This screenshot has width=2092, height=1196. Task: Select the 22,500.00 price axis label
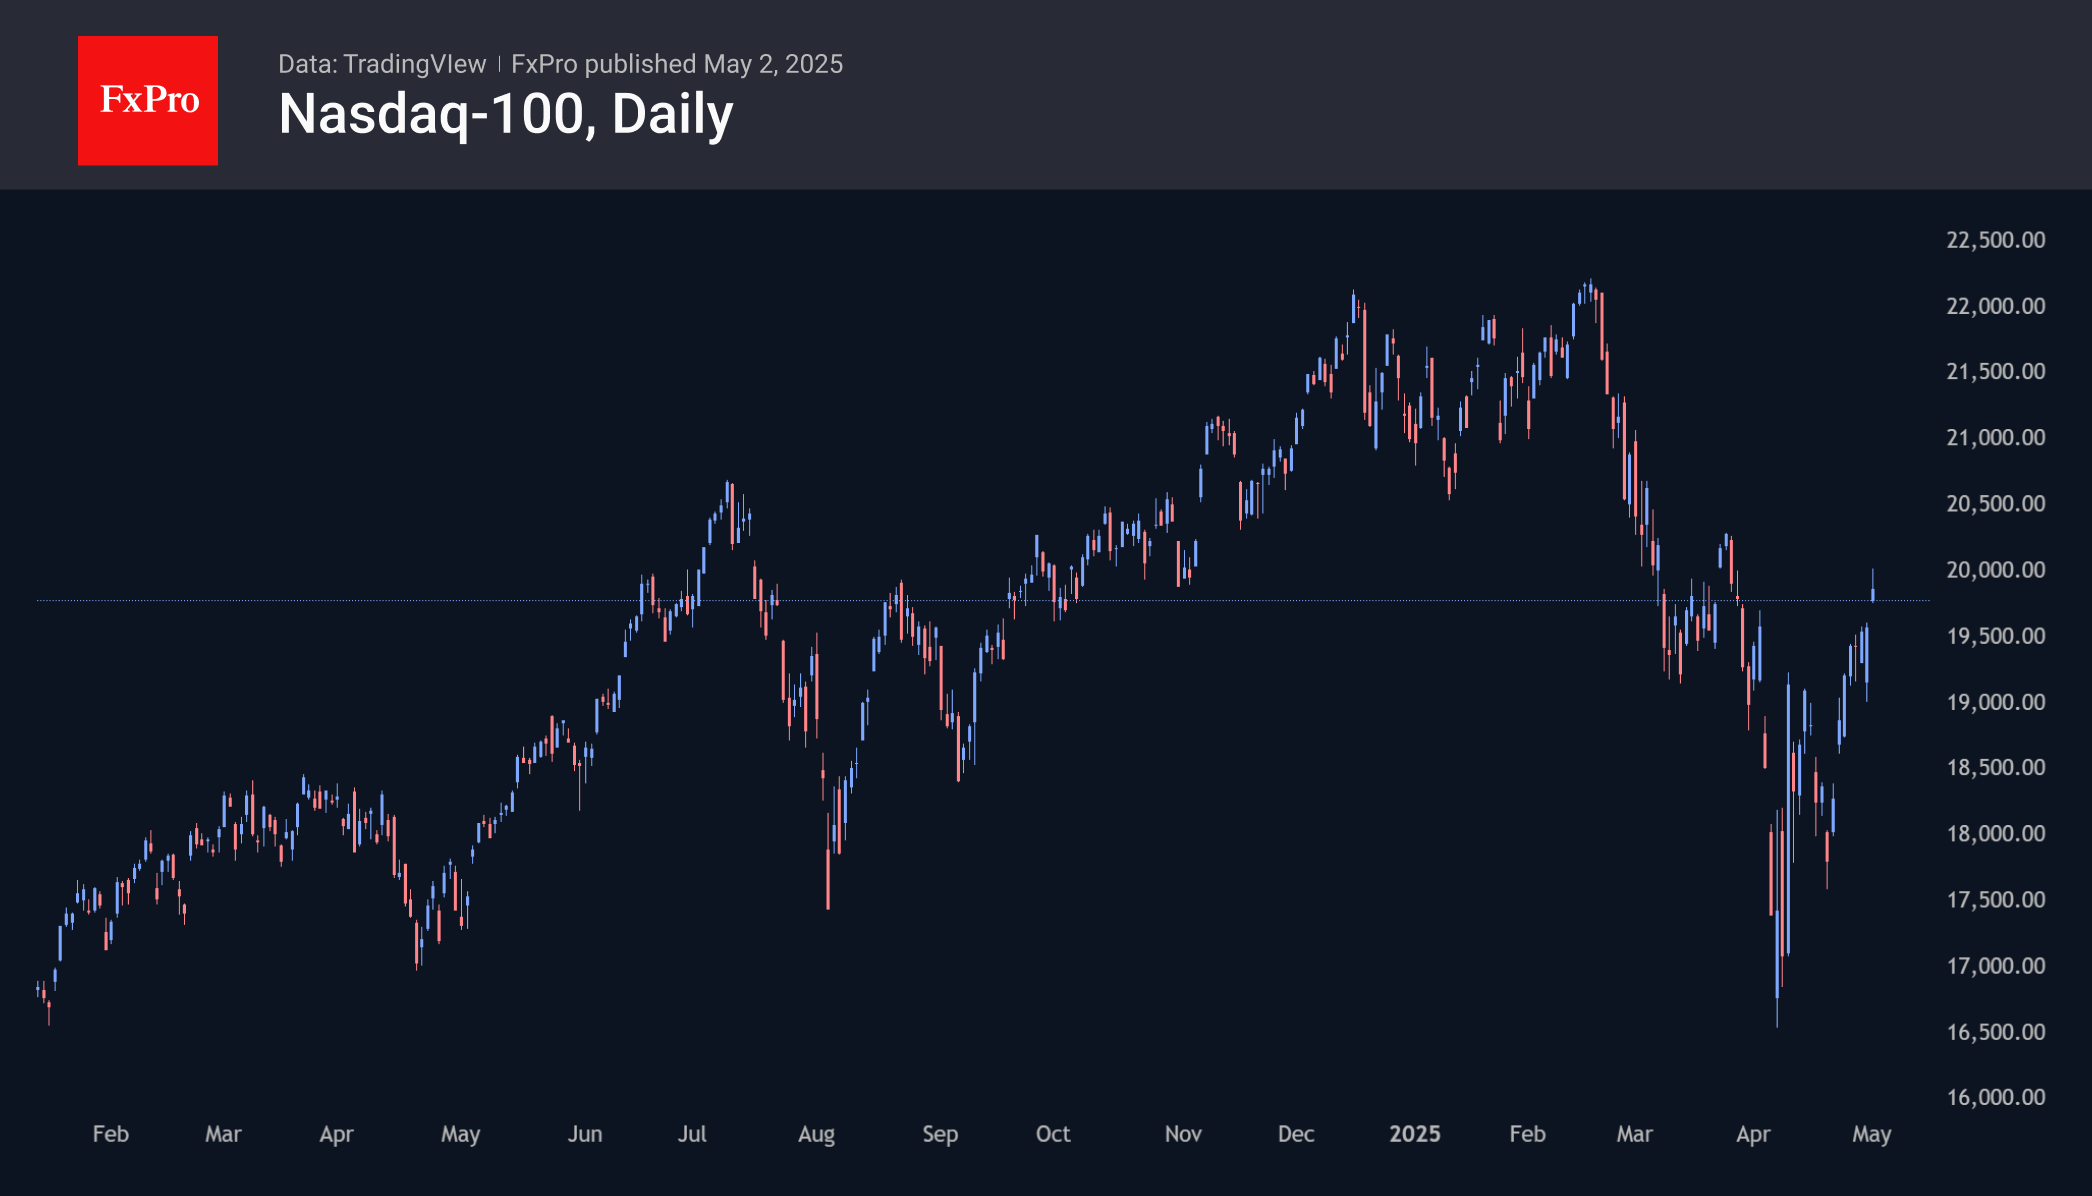tap(1995, 240)
